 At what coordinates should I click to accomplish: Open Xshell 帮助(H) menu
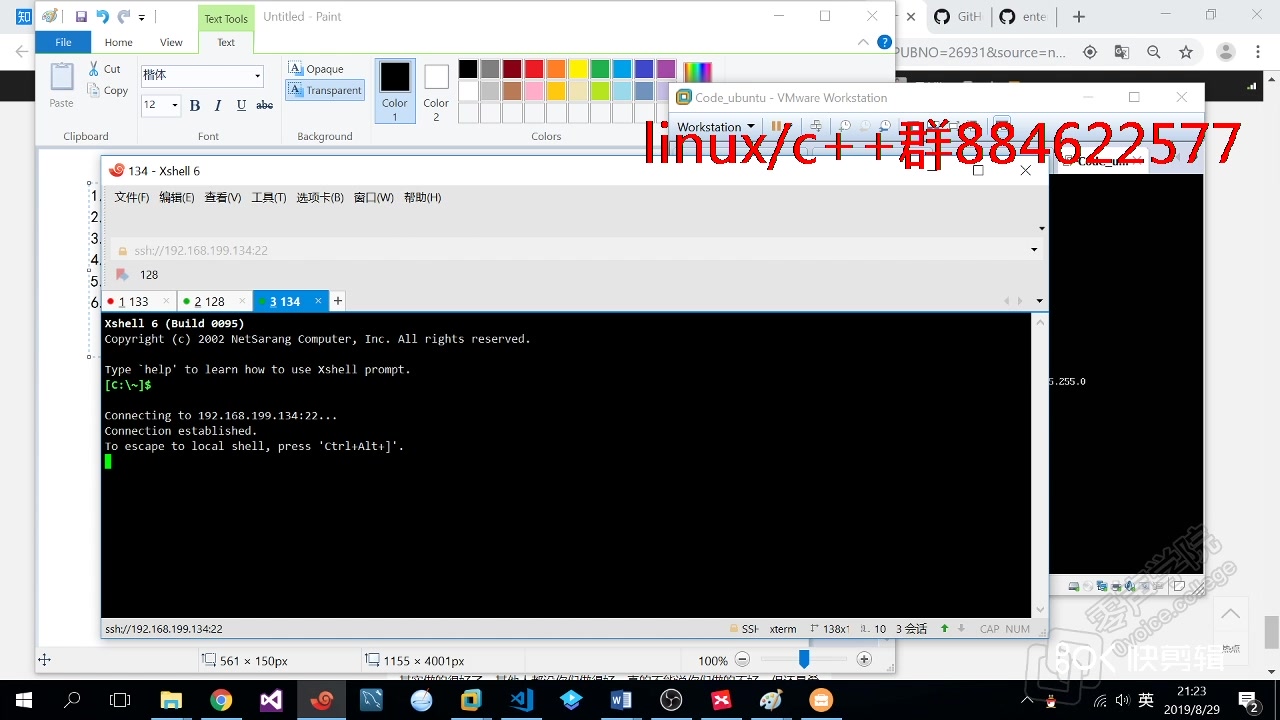coord(423,197)
